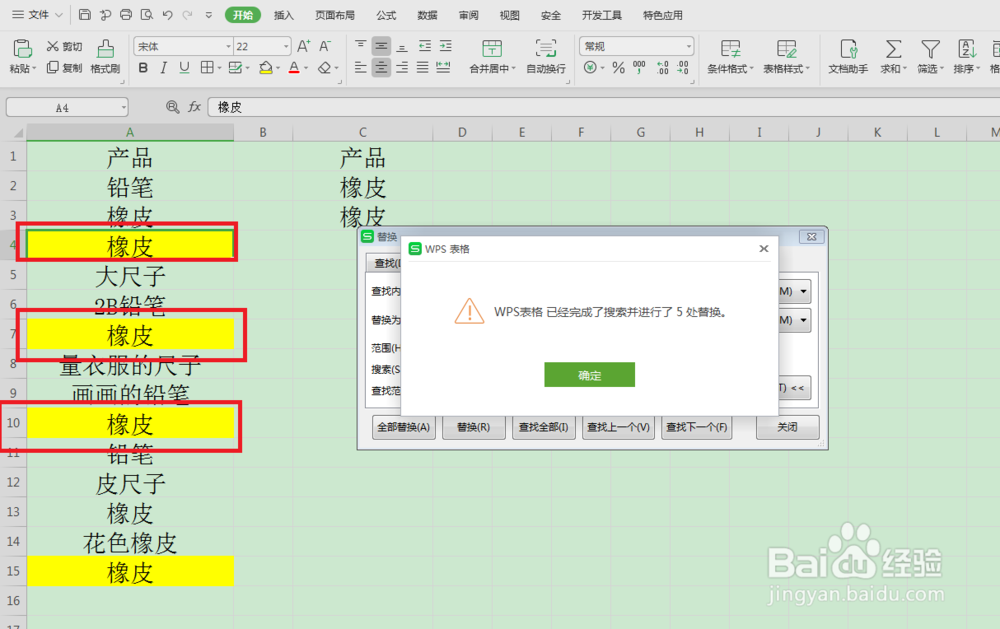Click Merge and Center (合并居中) icon
This screenshot has width=1000, height=629.
492,48
